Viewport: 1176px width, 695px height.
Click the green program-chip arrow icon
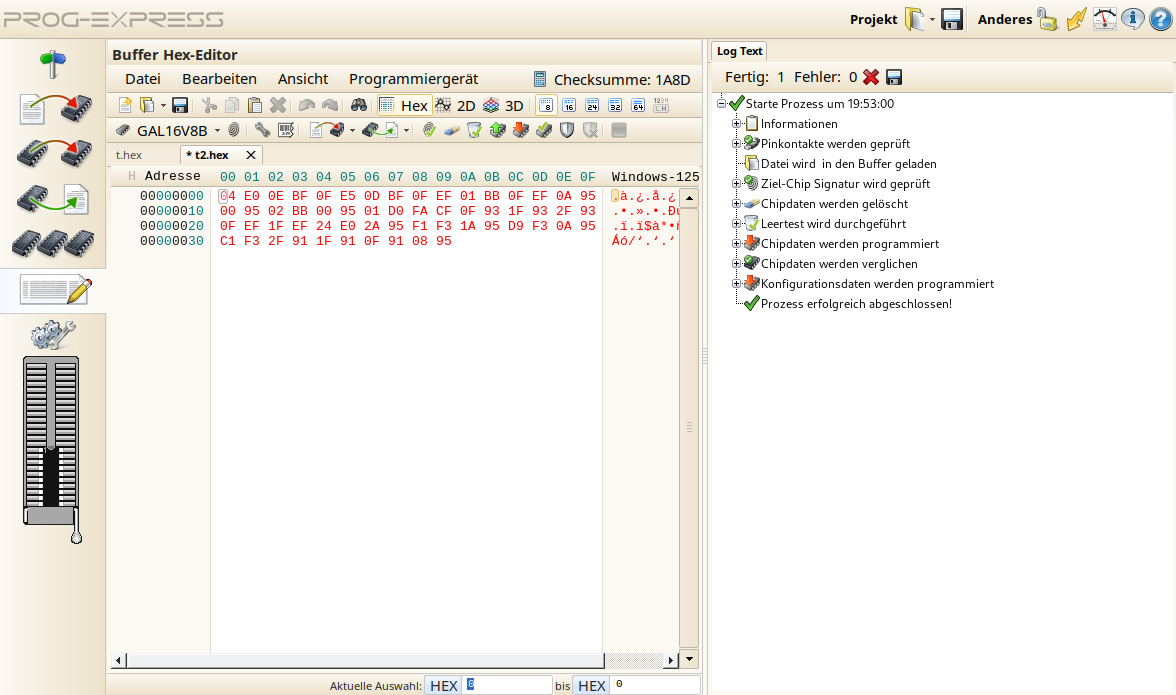pyautogui.click(x=496, y=129)
